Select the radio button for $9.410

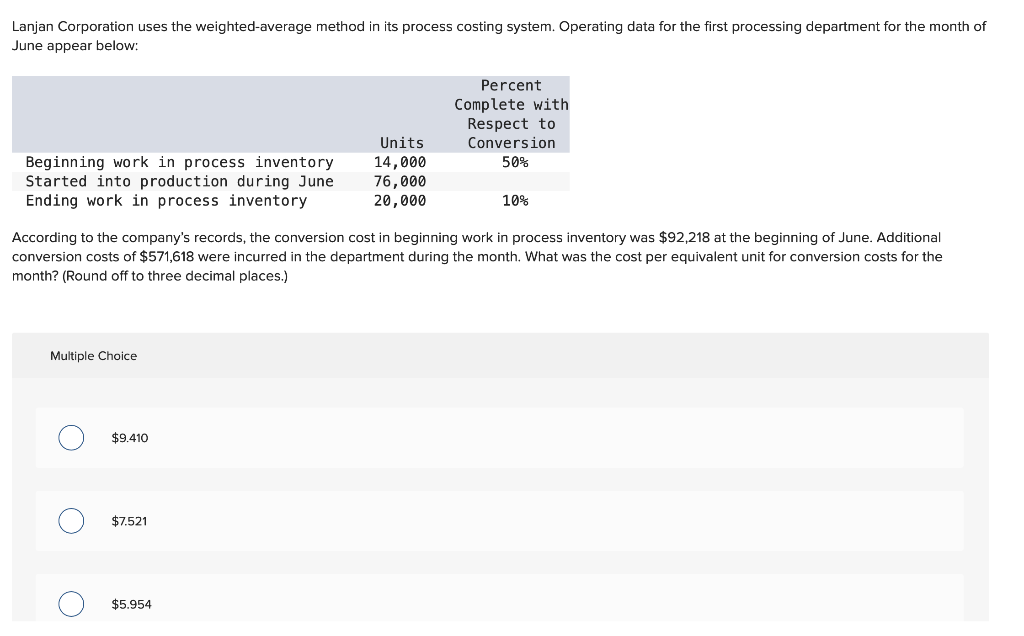[x=70, y=437]
